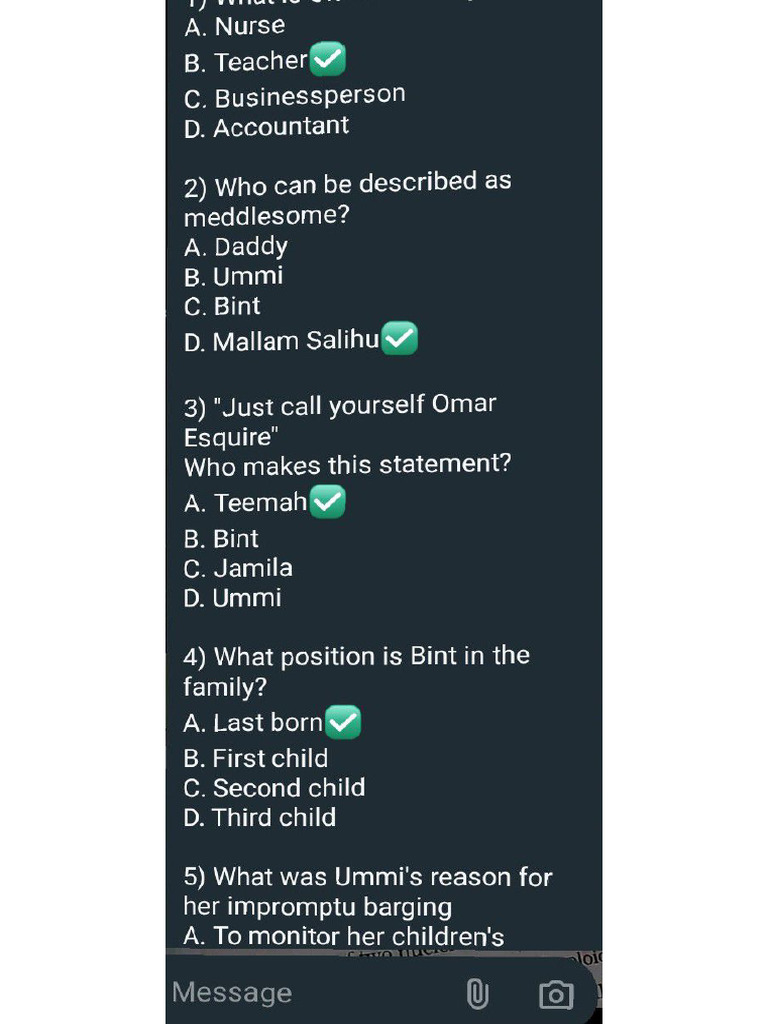Click option C. Bint under question 2
This screenshot has height=1024, width=768.
[x=222, y=306]
